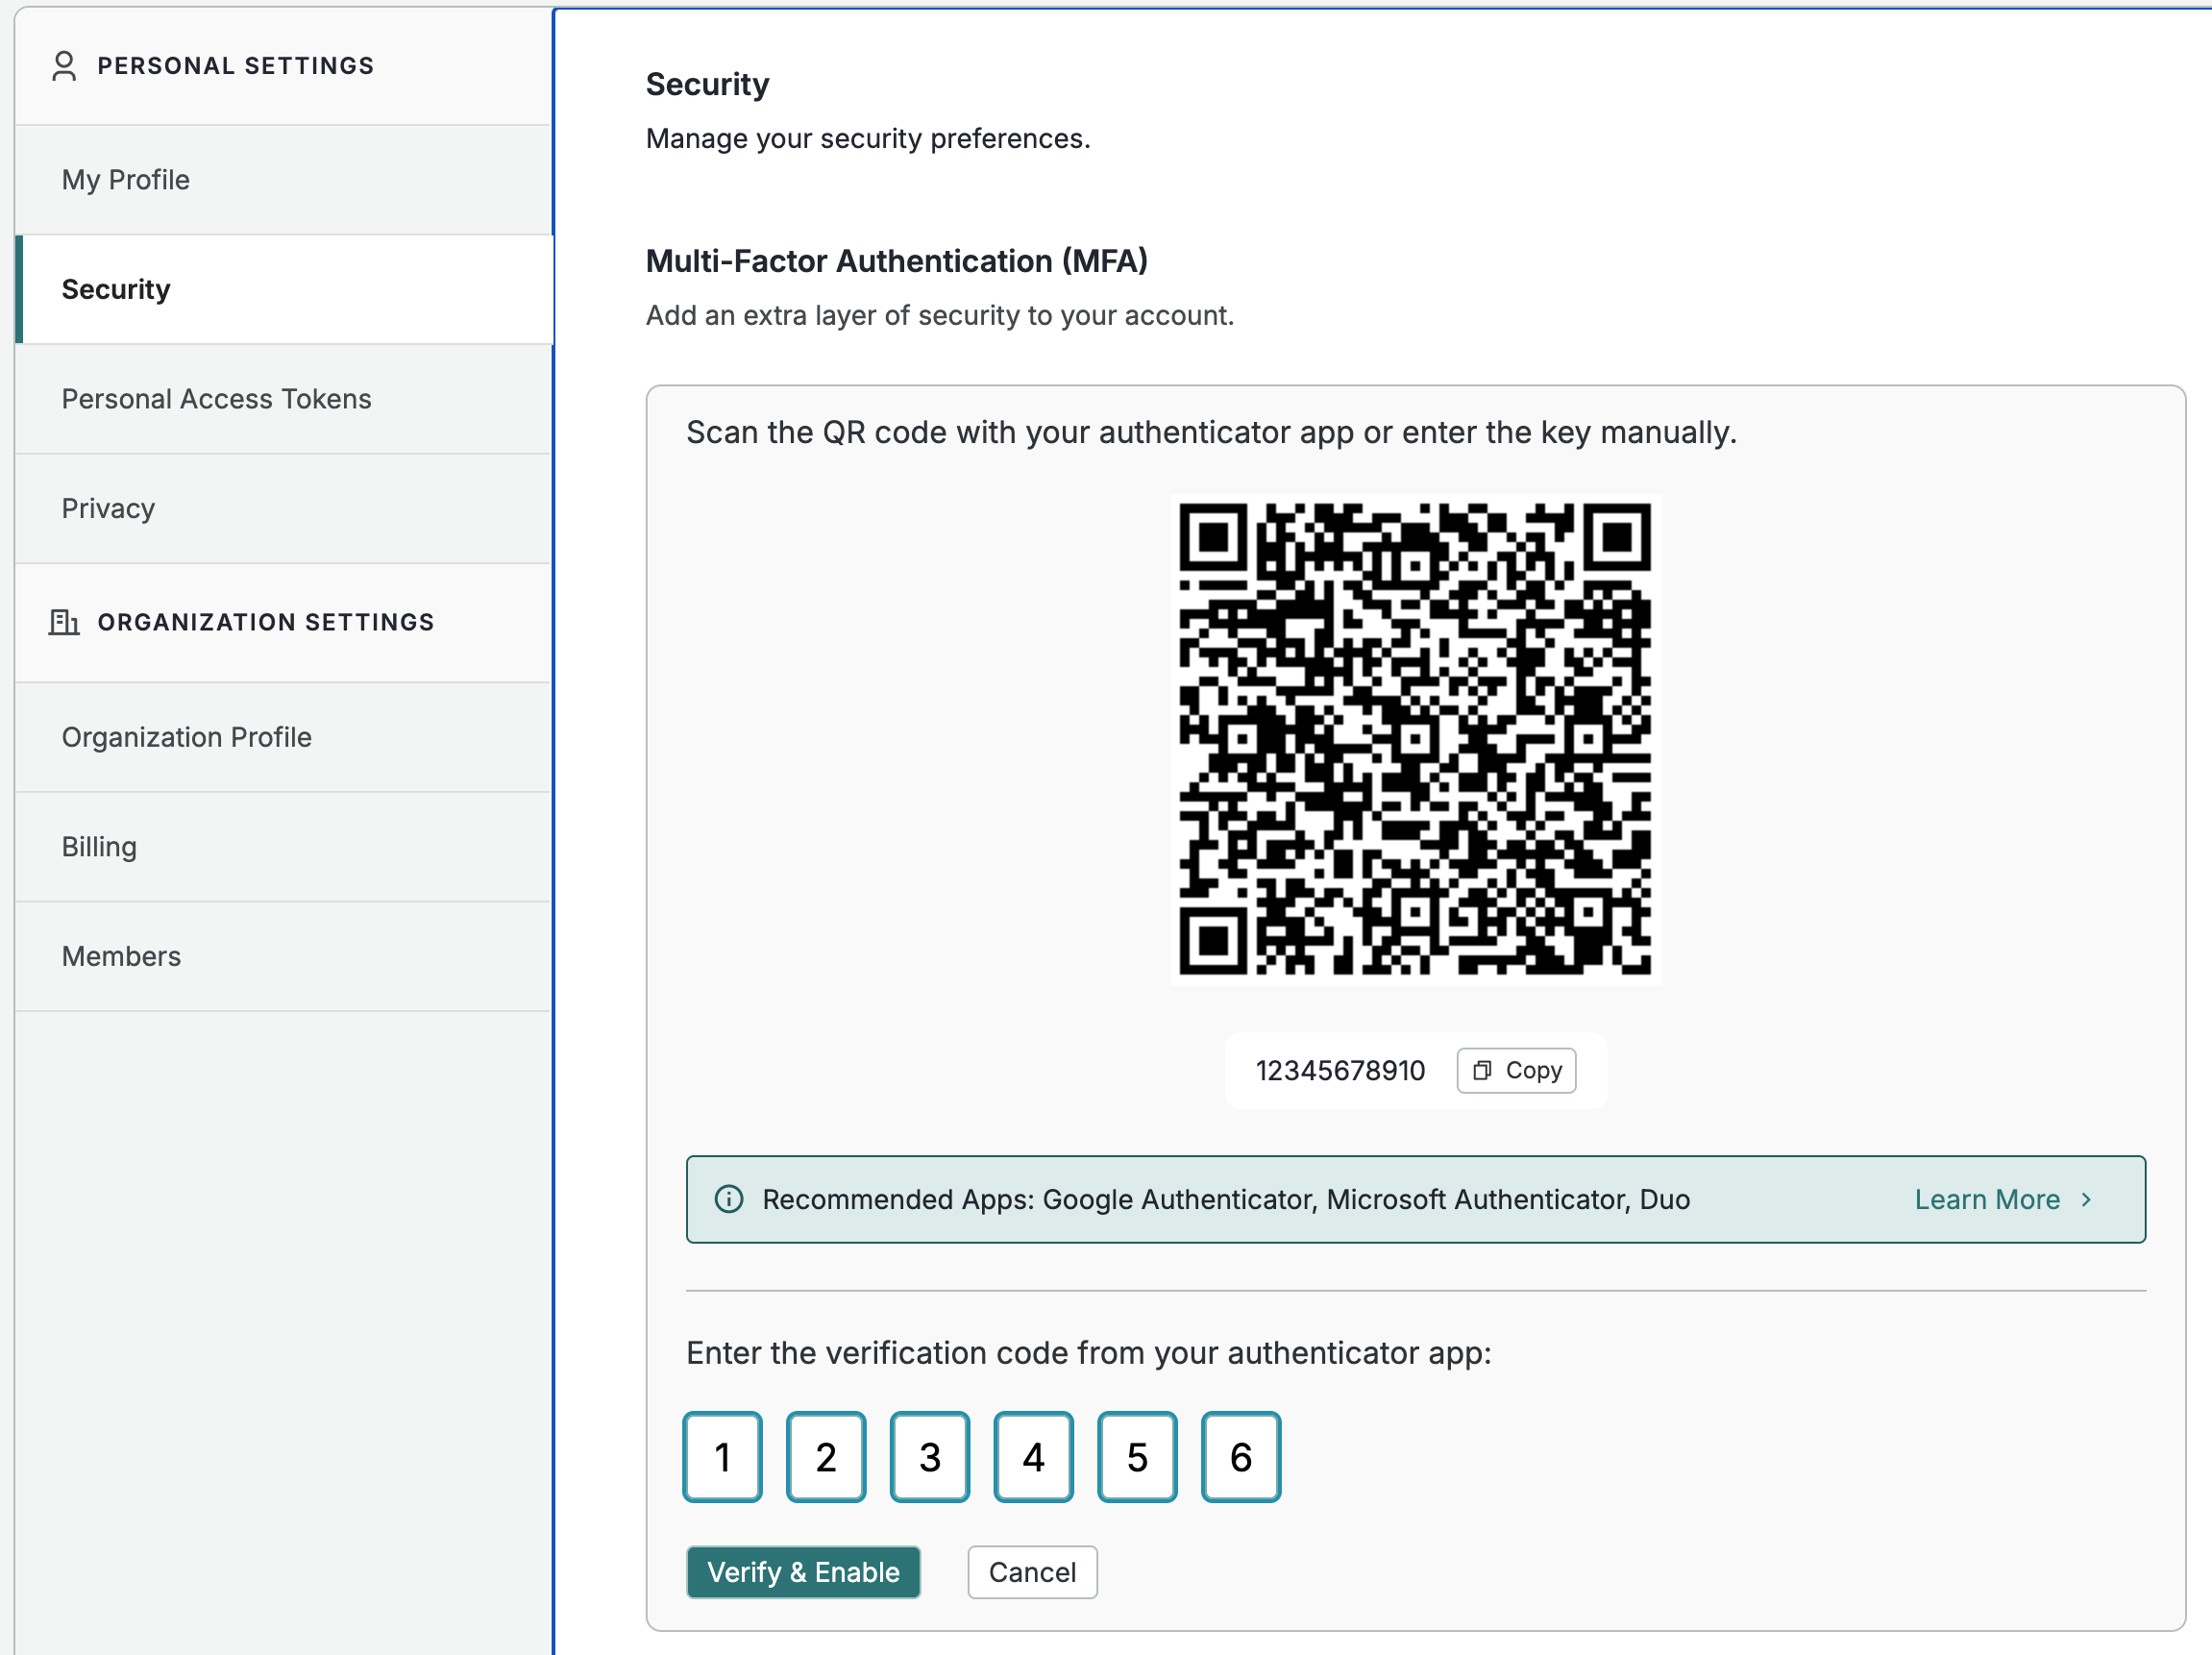
Task: Click the chevron arrow after Learn More
Action: tap(2086, 1199)
